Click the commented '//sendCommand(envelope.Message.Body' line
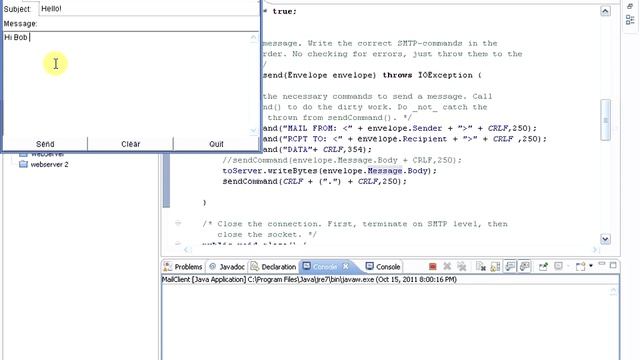This screenshot has height=360, width=640. 342,160
